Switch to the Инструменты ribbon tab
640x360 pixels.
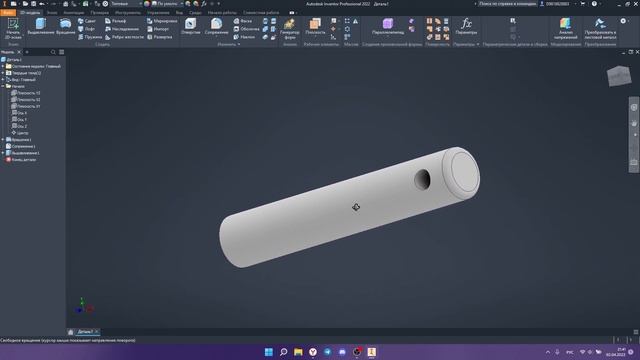coord(128,13)
